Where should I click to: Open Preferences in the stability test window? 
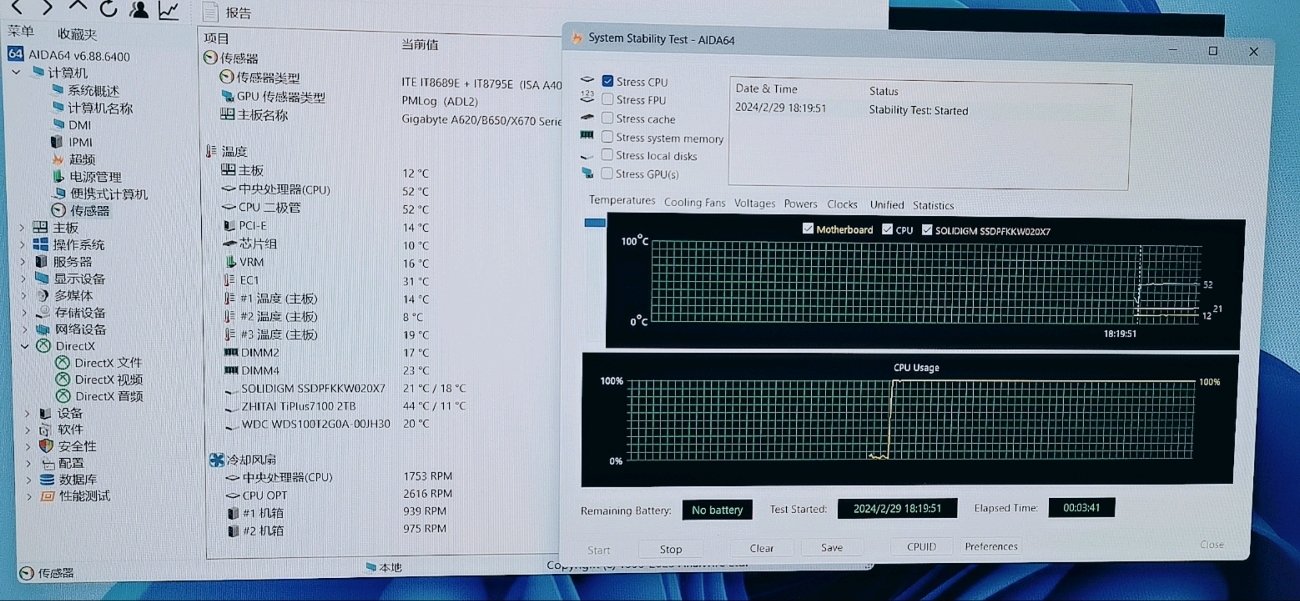pos(991,546)
